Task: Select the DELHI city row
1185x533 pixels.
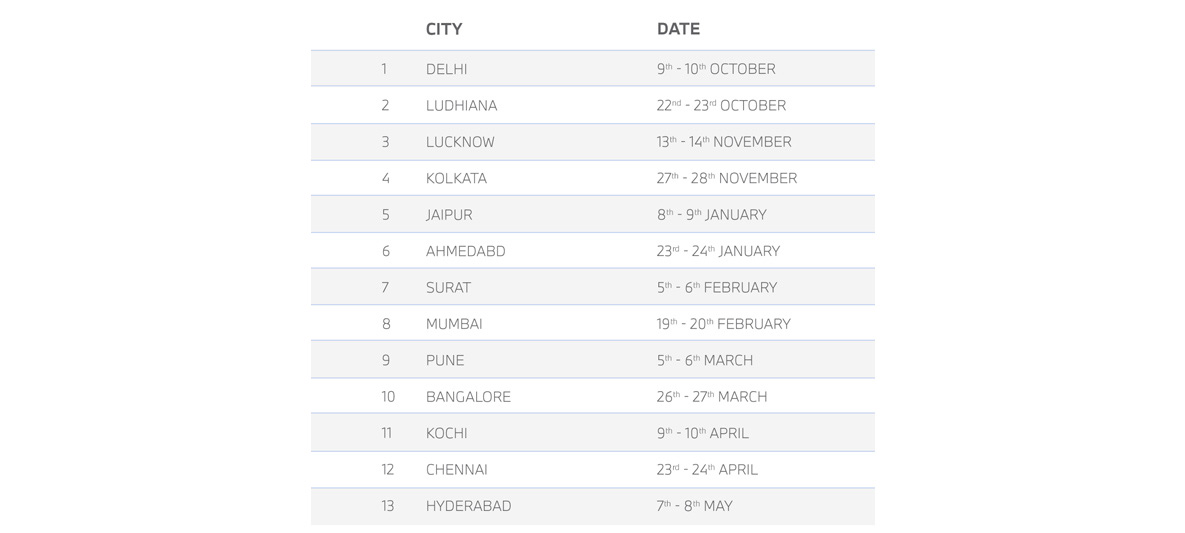Action: coord(592,69)
